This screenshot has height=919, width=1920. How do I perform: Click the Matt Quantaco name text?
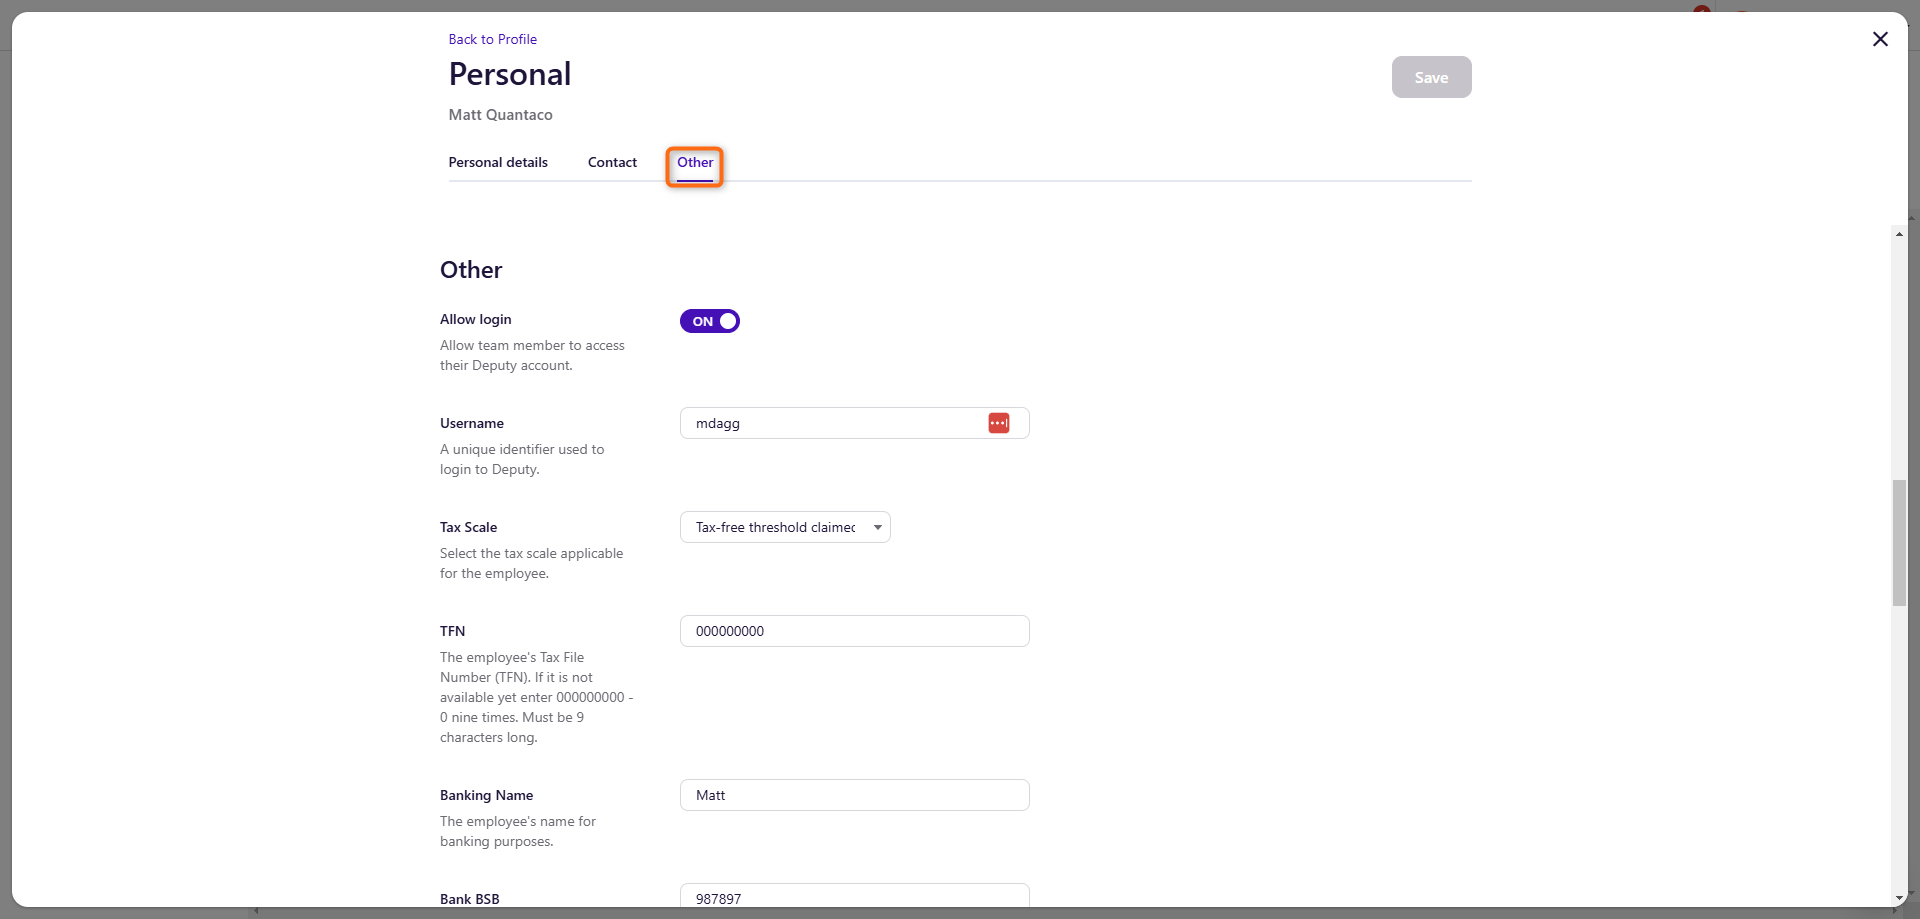500,115
